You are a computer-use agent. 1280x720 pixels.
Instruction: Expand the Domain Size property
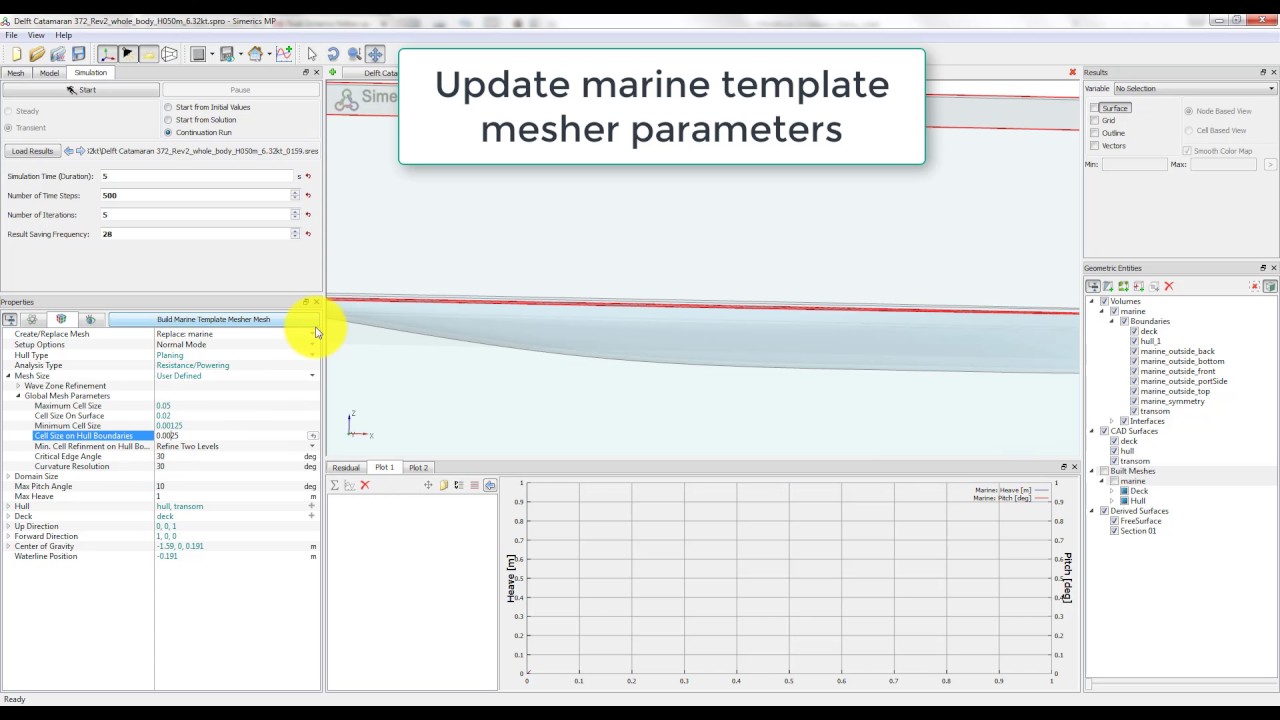click(x=8, y=476)
